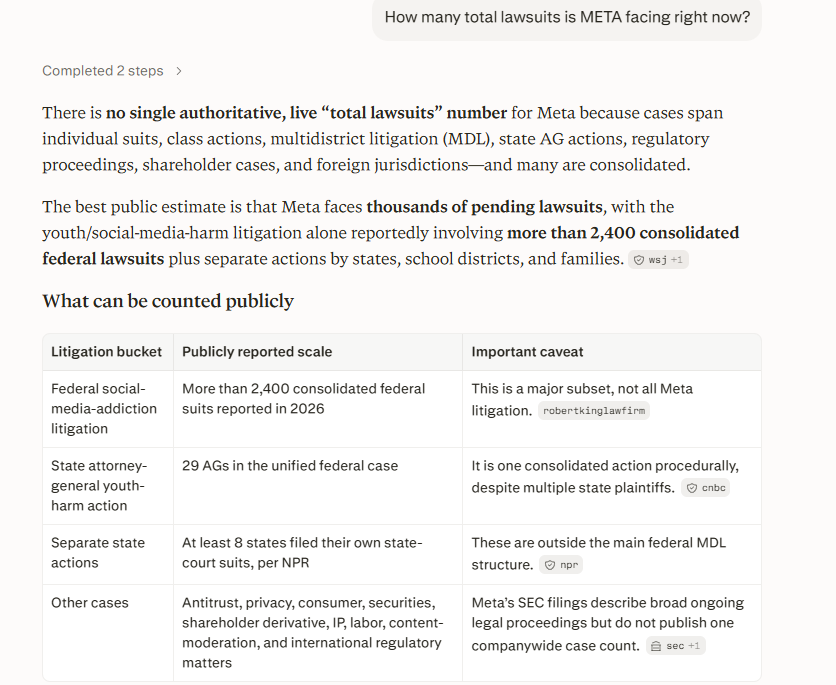
Task: Click the Important caveat column header
Action: (x=527, y=352)
